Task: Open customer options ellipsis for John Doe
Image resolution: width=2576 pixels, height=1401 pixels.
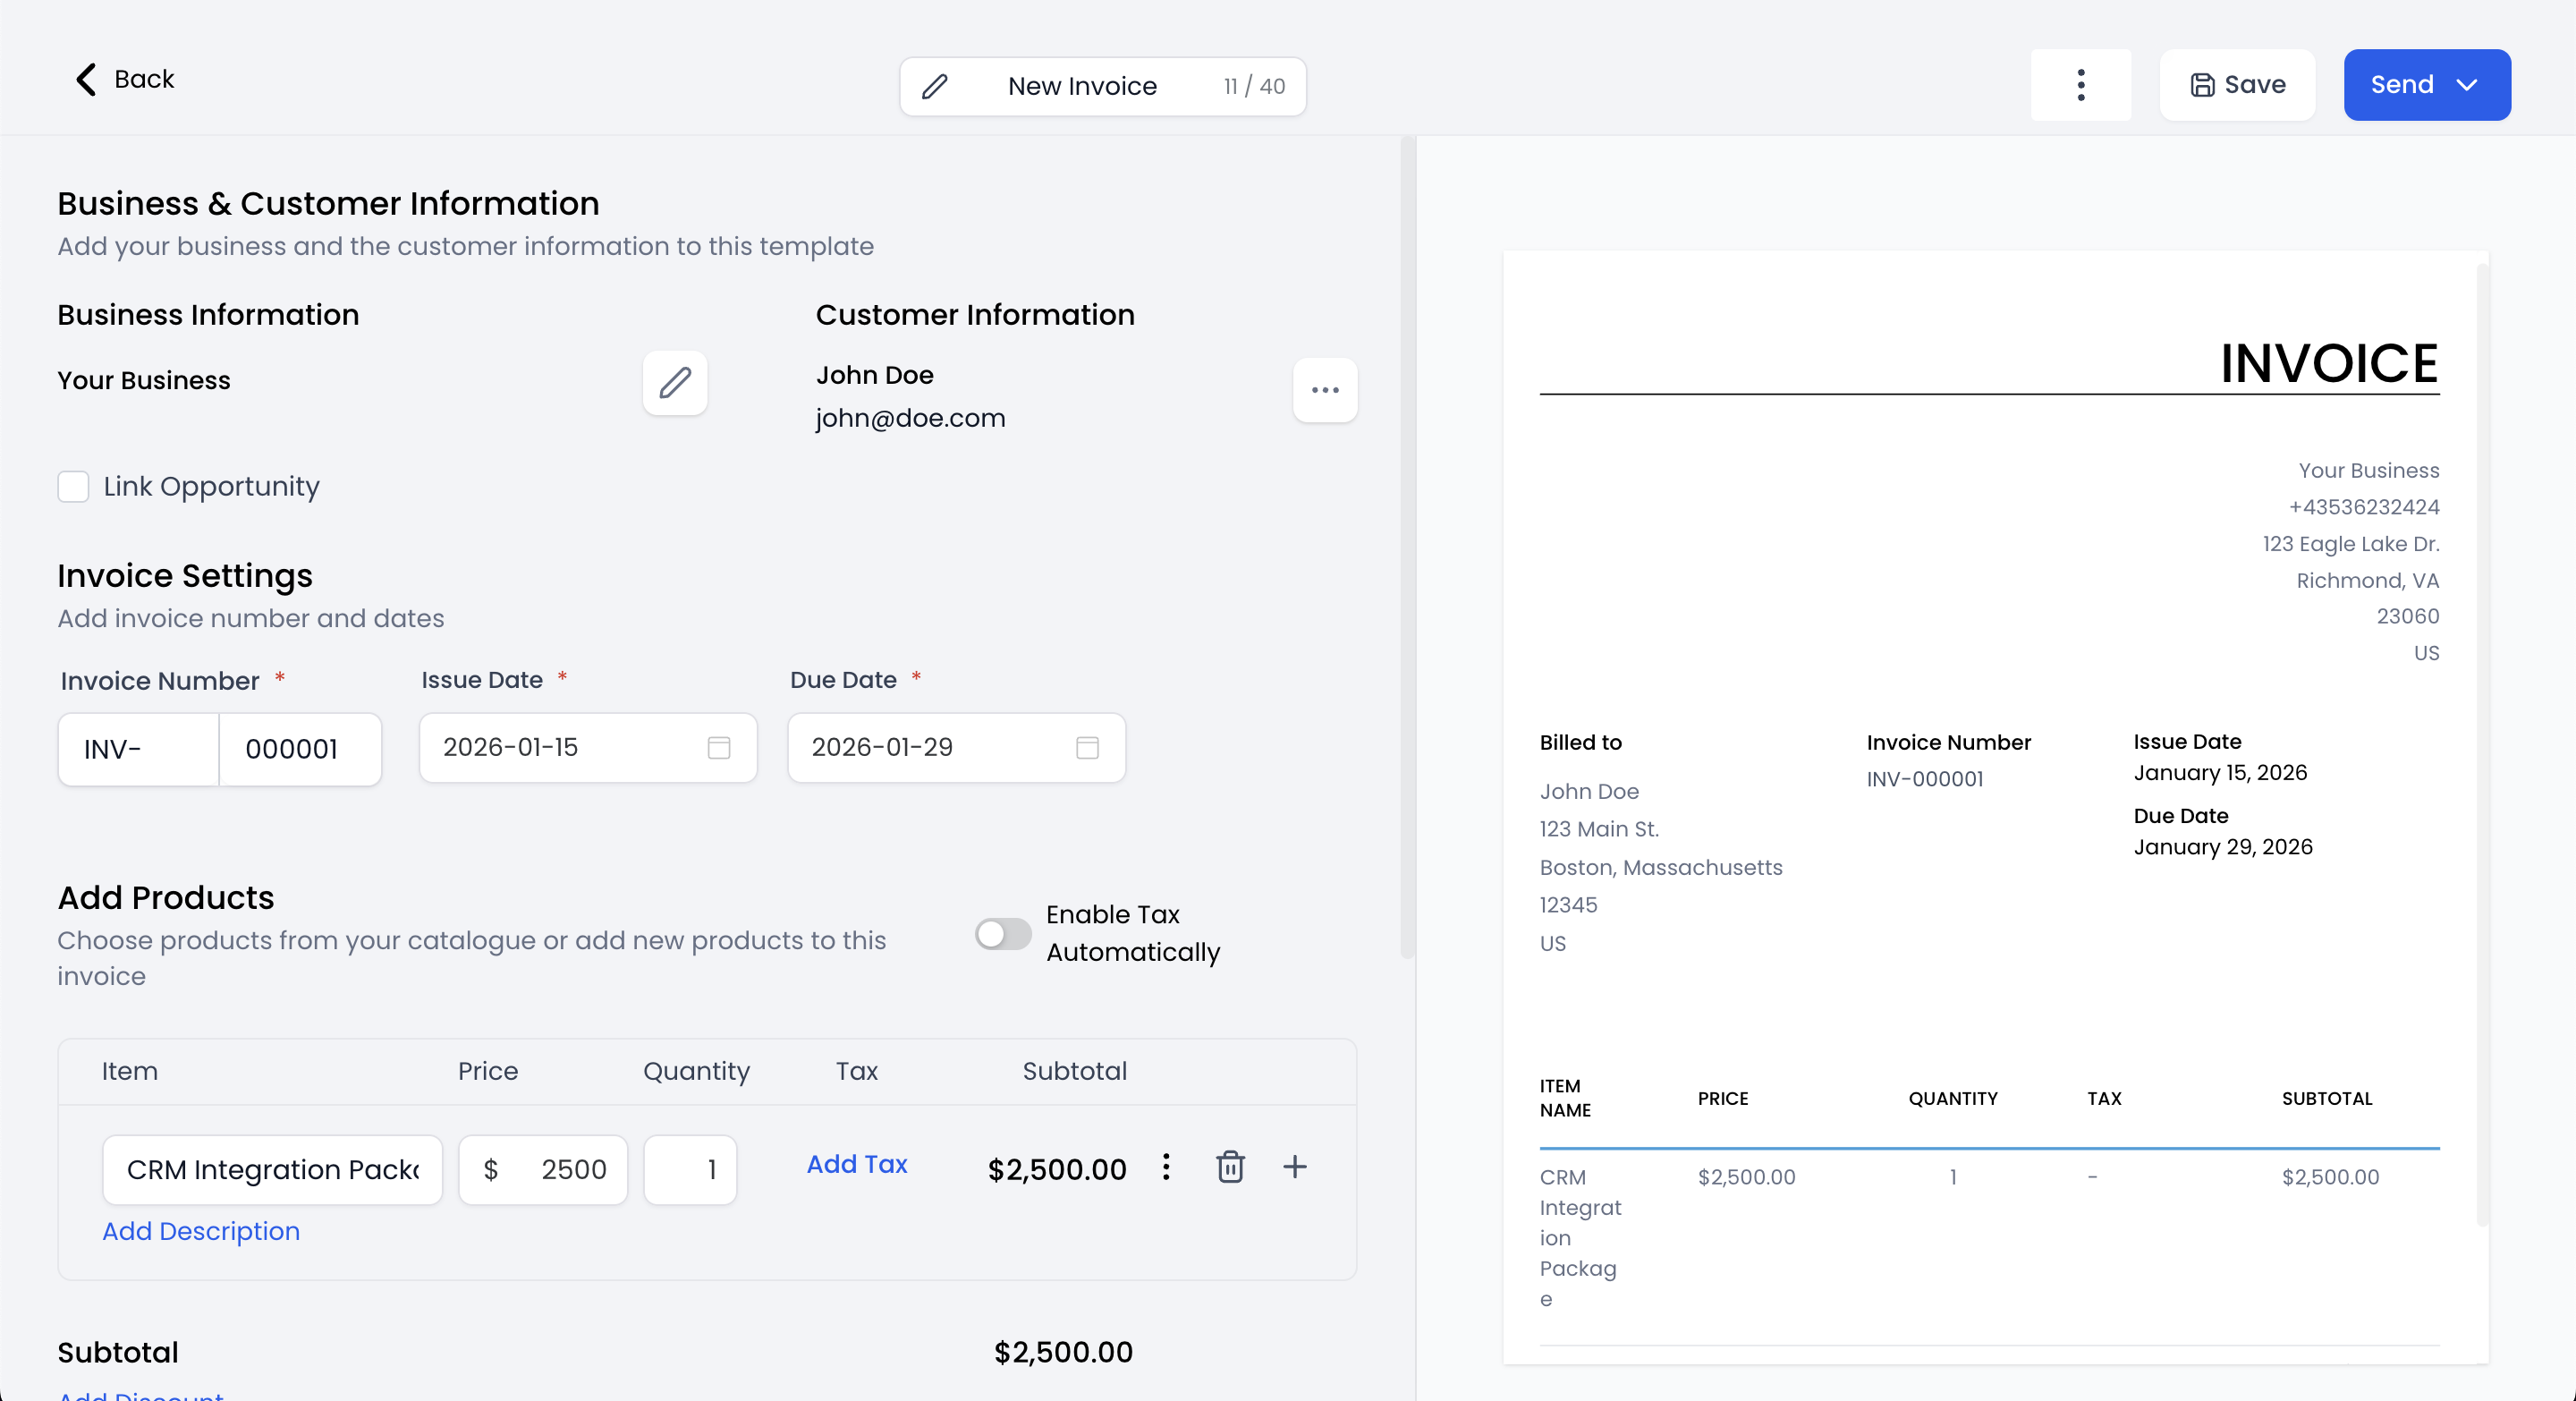Action: (1325, 390)
